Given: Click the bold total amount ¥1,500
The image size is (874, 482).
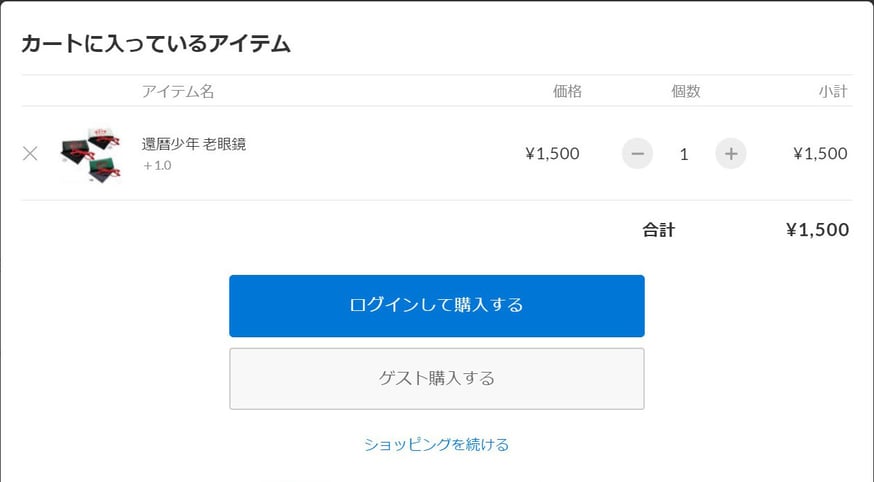Looking at the screenshot, I should click(x=817, y=230).
